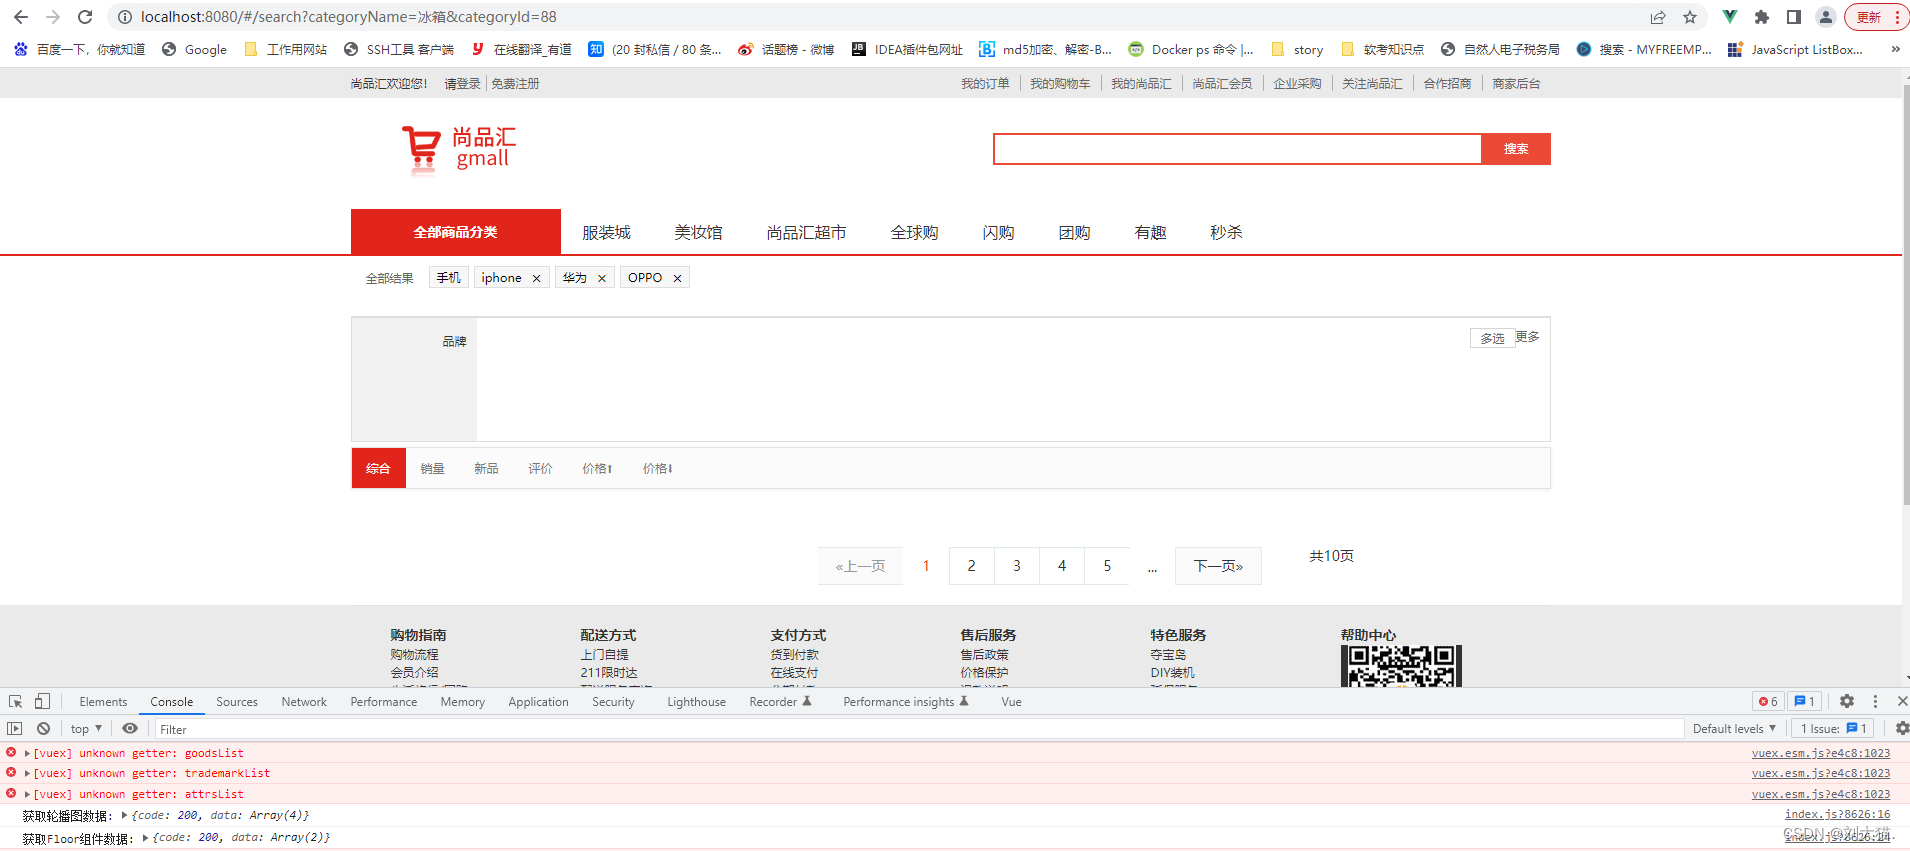Switch to the Sources tab

coord(237,702)
